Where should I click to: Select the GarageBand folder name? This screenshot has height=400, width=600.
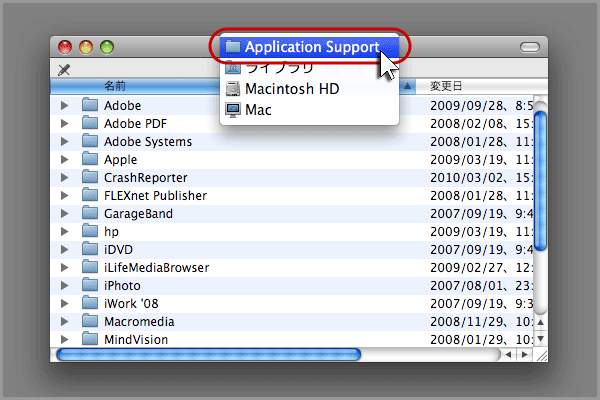138,214
